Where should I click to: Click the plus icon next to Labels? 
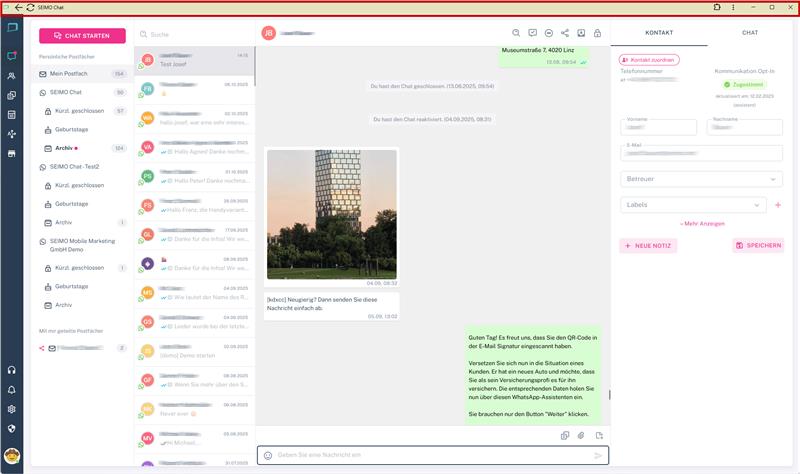point(778,205)
